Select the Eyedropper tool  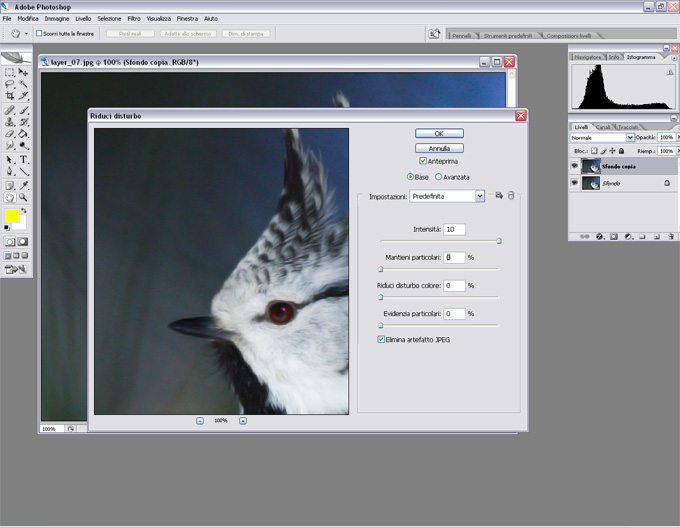[x=23, y=186]
